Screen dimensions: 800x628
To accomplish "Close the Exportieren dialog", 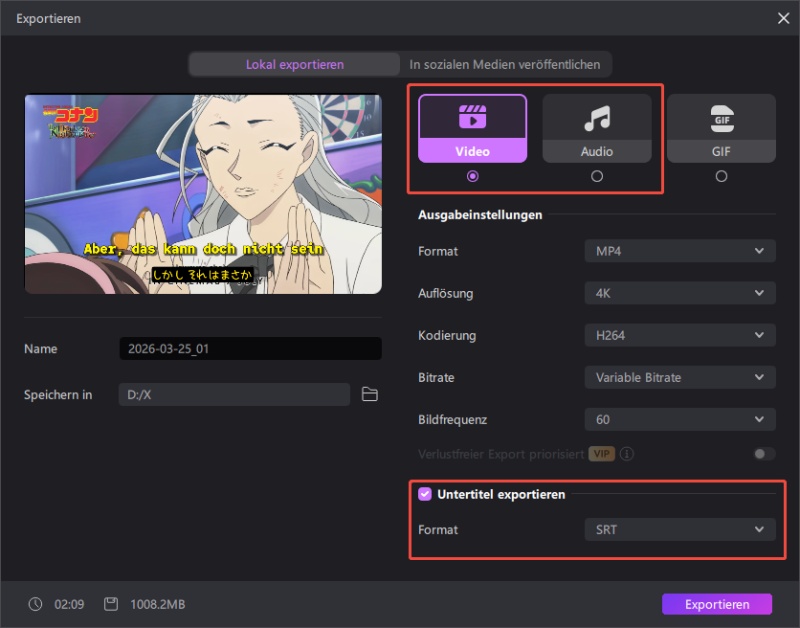I will pyautogui.click(x=783, y=18).
